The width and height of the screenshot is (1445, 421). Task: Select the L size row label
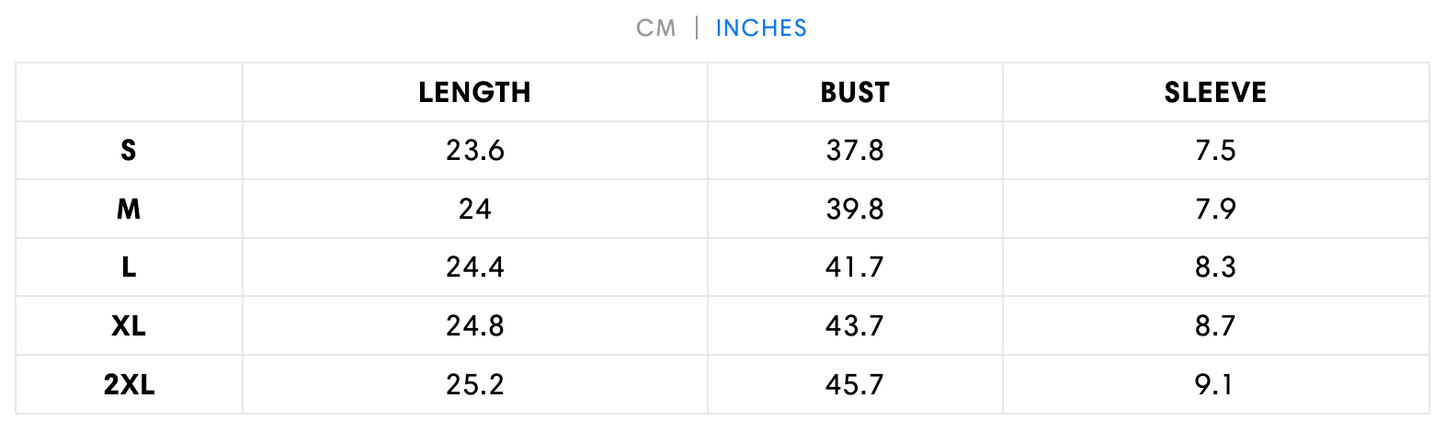point(128,268)
